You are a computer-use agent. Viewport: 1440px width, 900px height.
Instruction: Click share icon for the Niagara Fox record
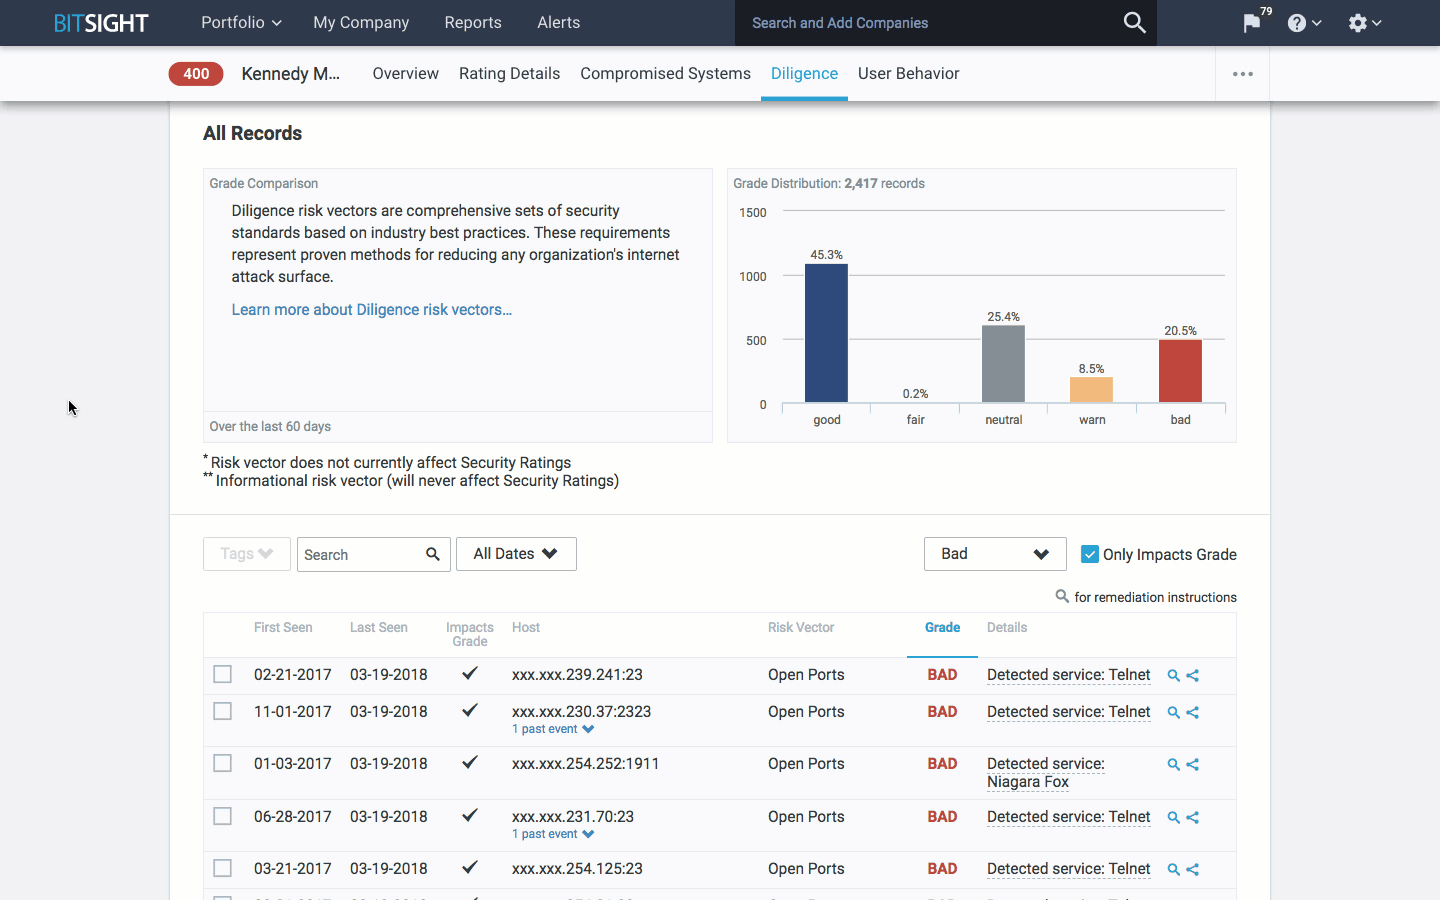[x=1192, y=765]
